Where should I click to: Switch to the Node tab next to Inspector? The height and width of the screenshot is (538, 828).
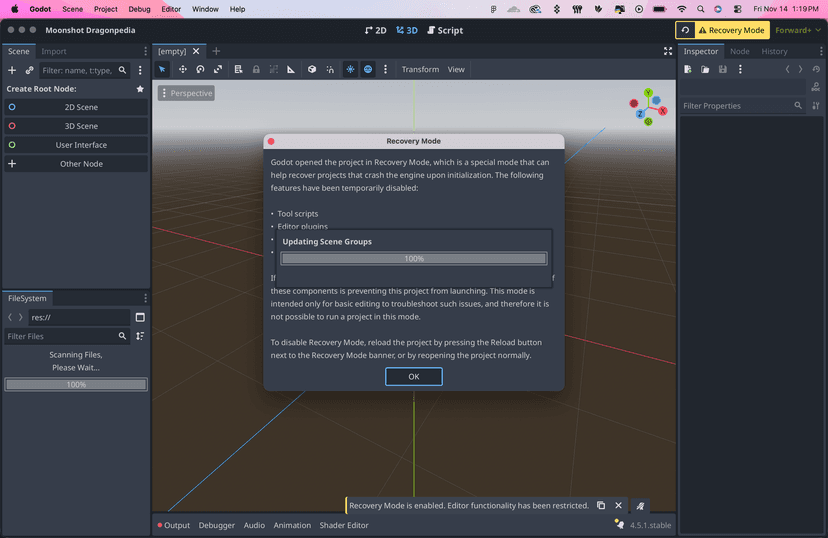(739, 51)
